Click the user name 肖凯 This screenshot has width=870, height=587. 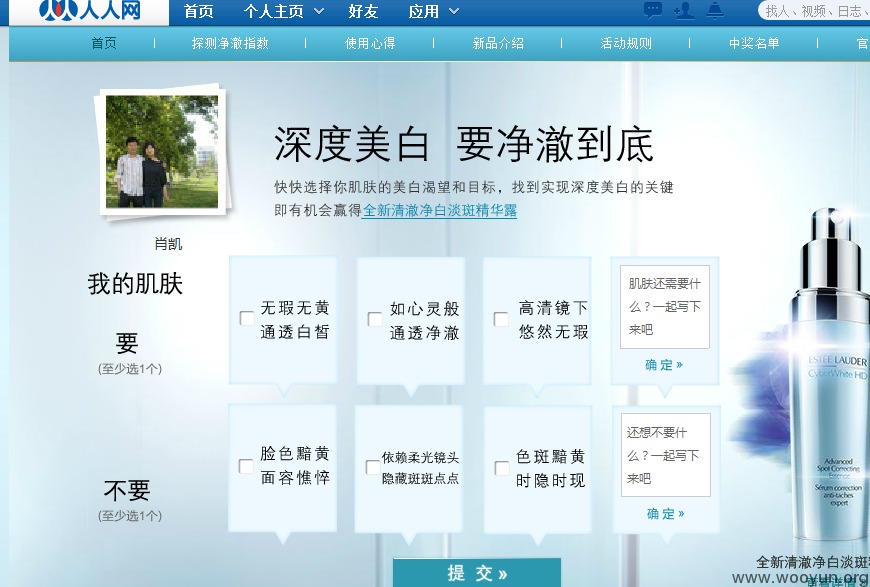tap(168, 244)
